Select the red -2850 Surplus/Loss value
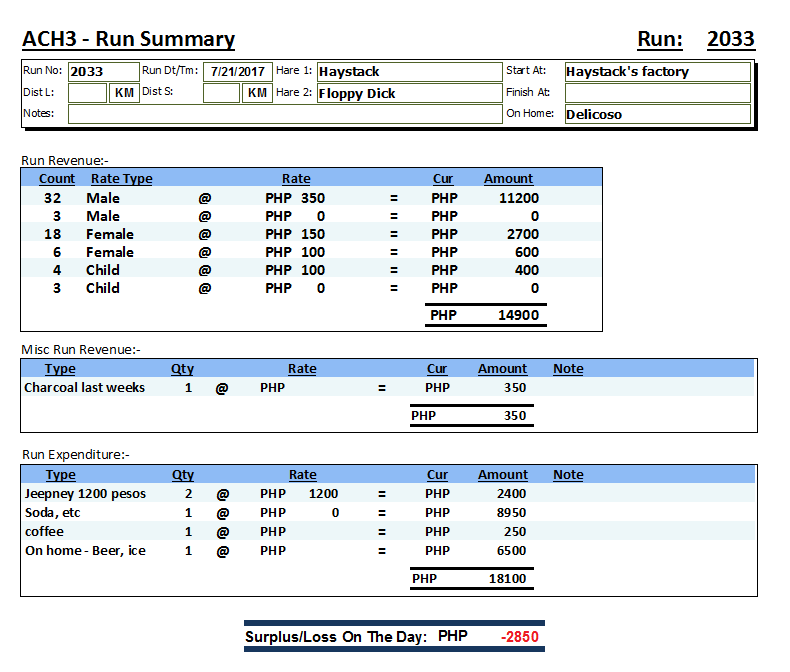790x672 pixels. 520,637
